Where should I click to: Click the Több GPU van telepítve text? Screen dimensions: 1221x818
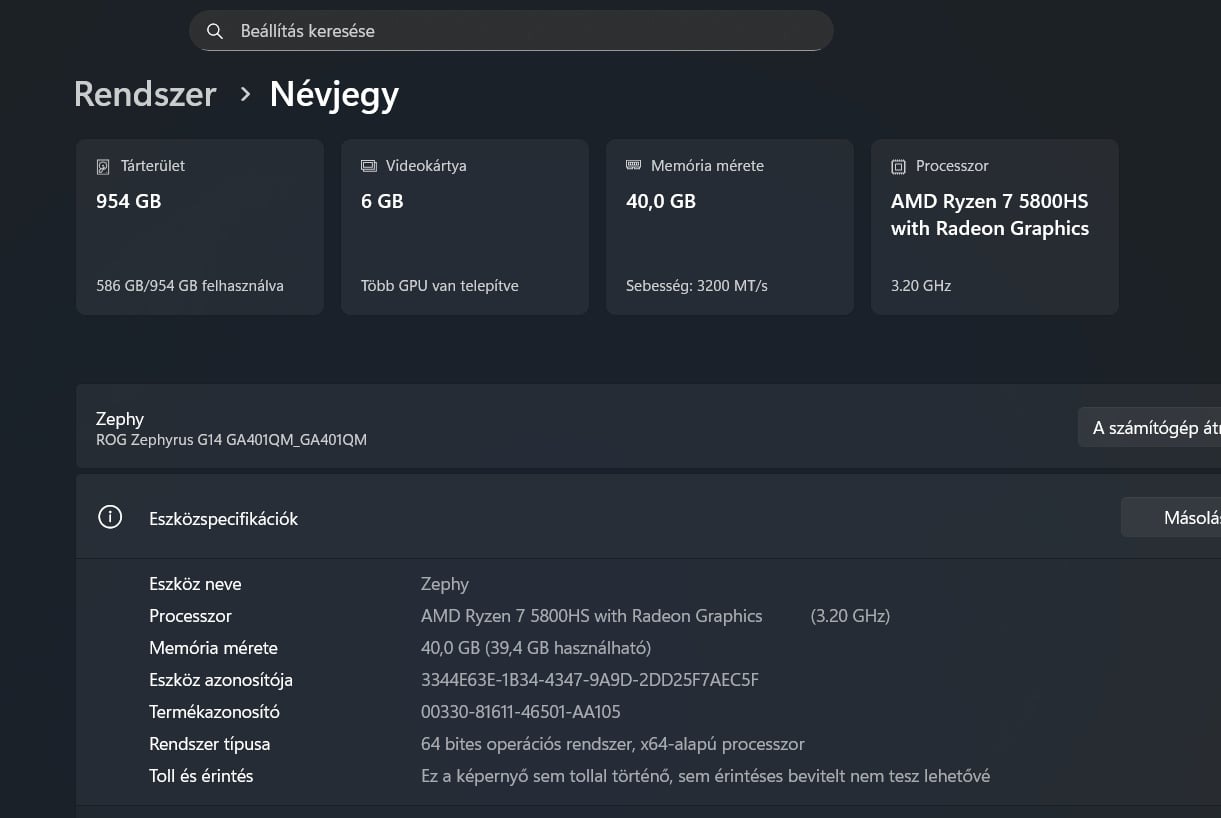tap(440, 286)
